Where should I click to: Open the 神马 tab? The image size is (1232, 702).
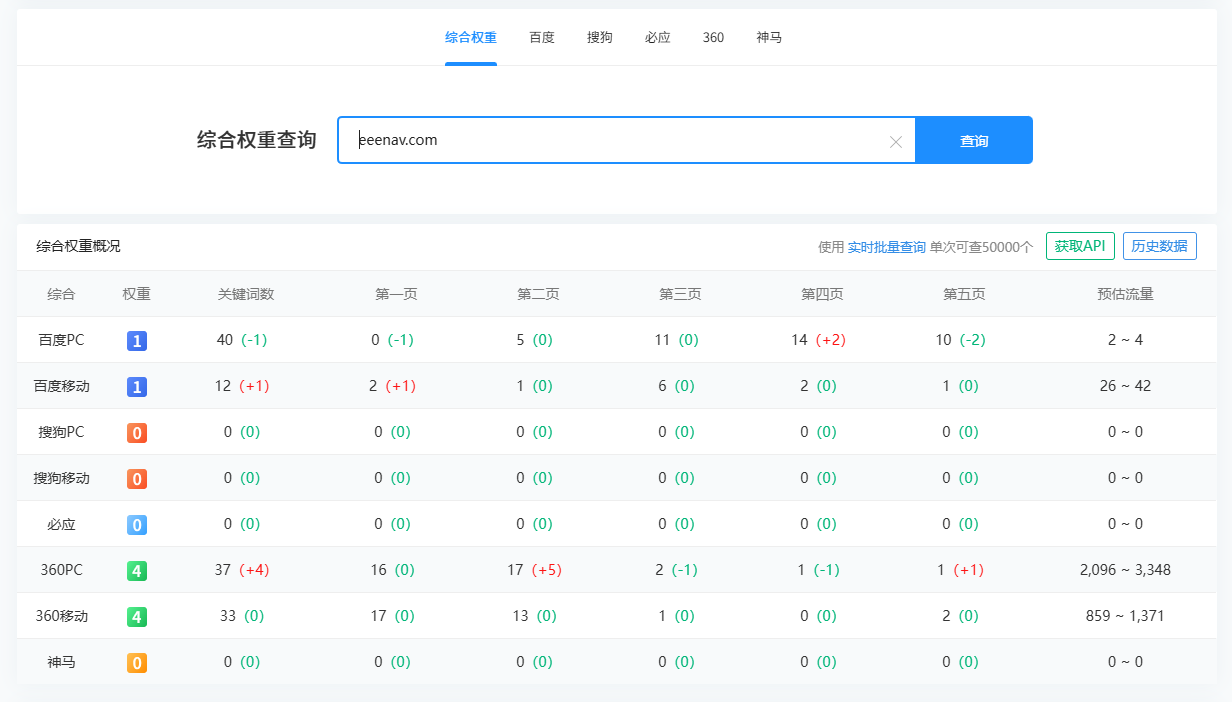point(769,38)
